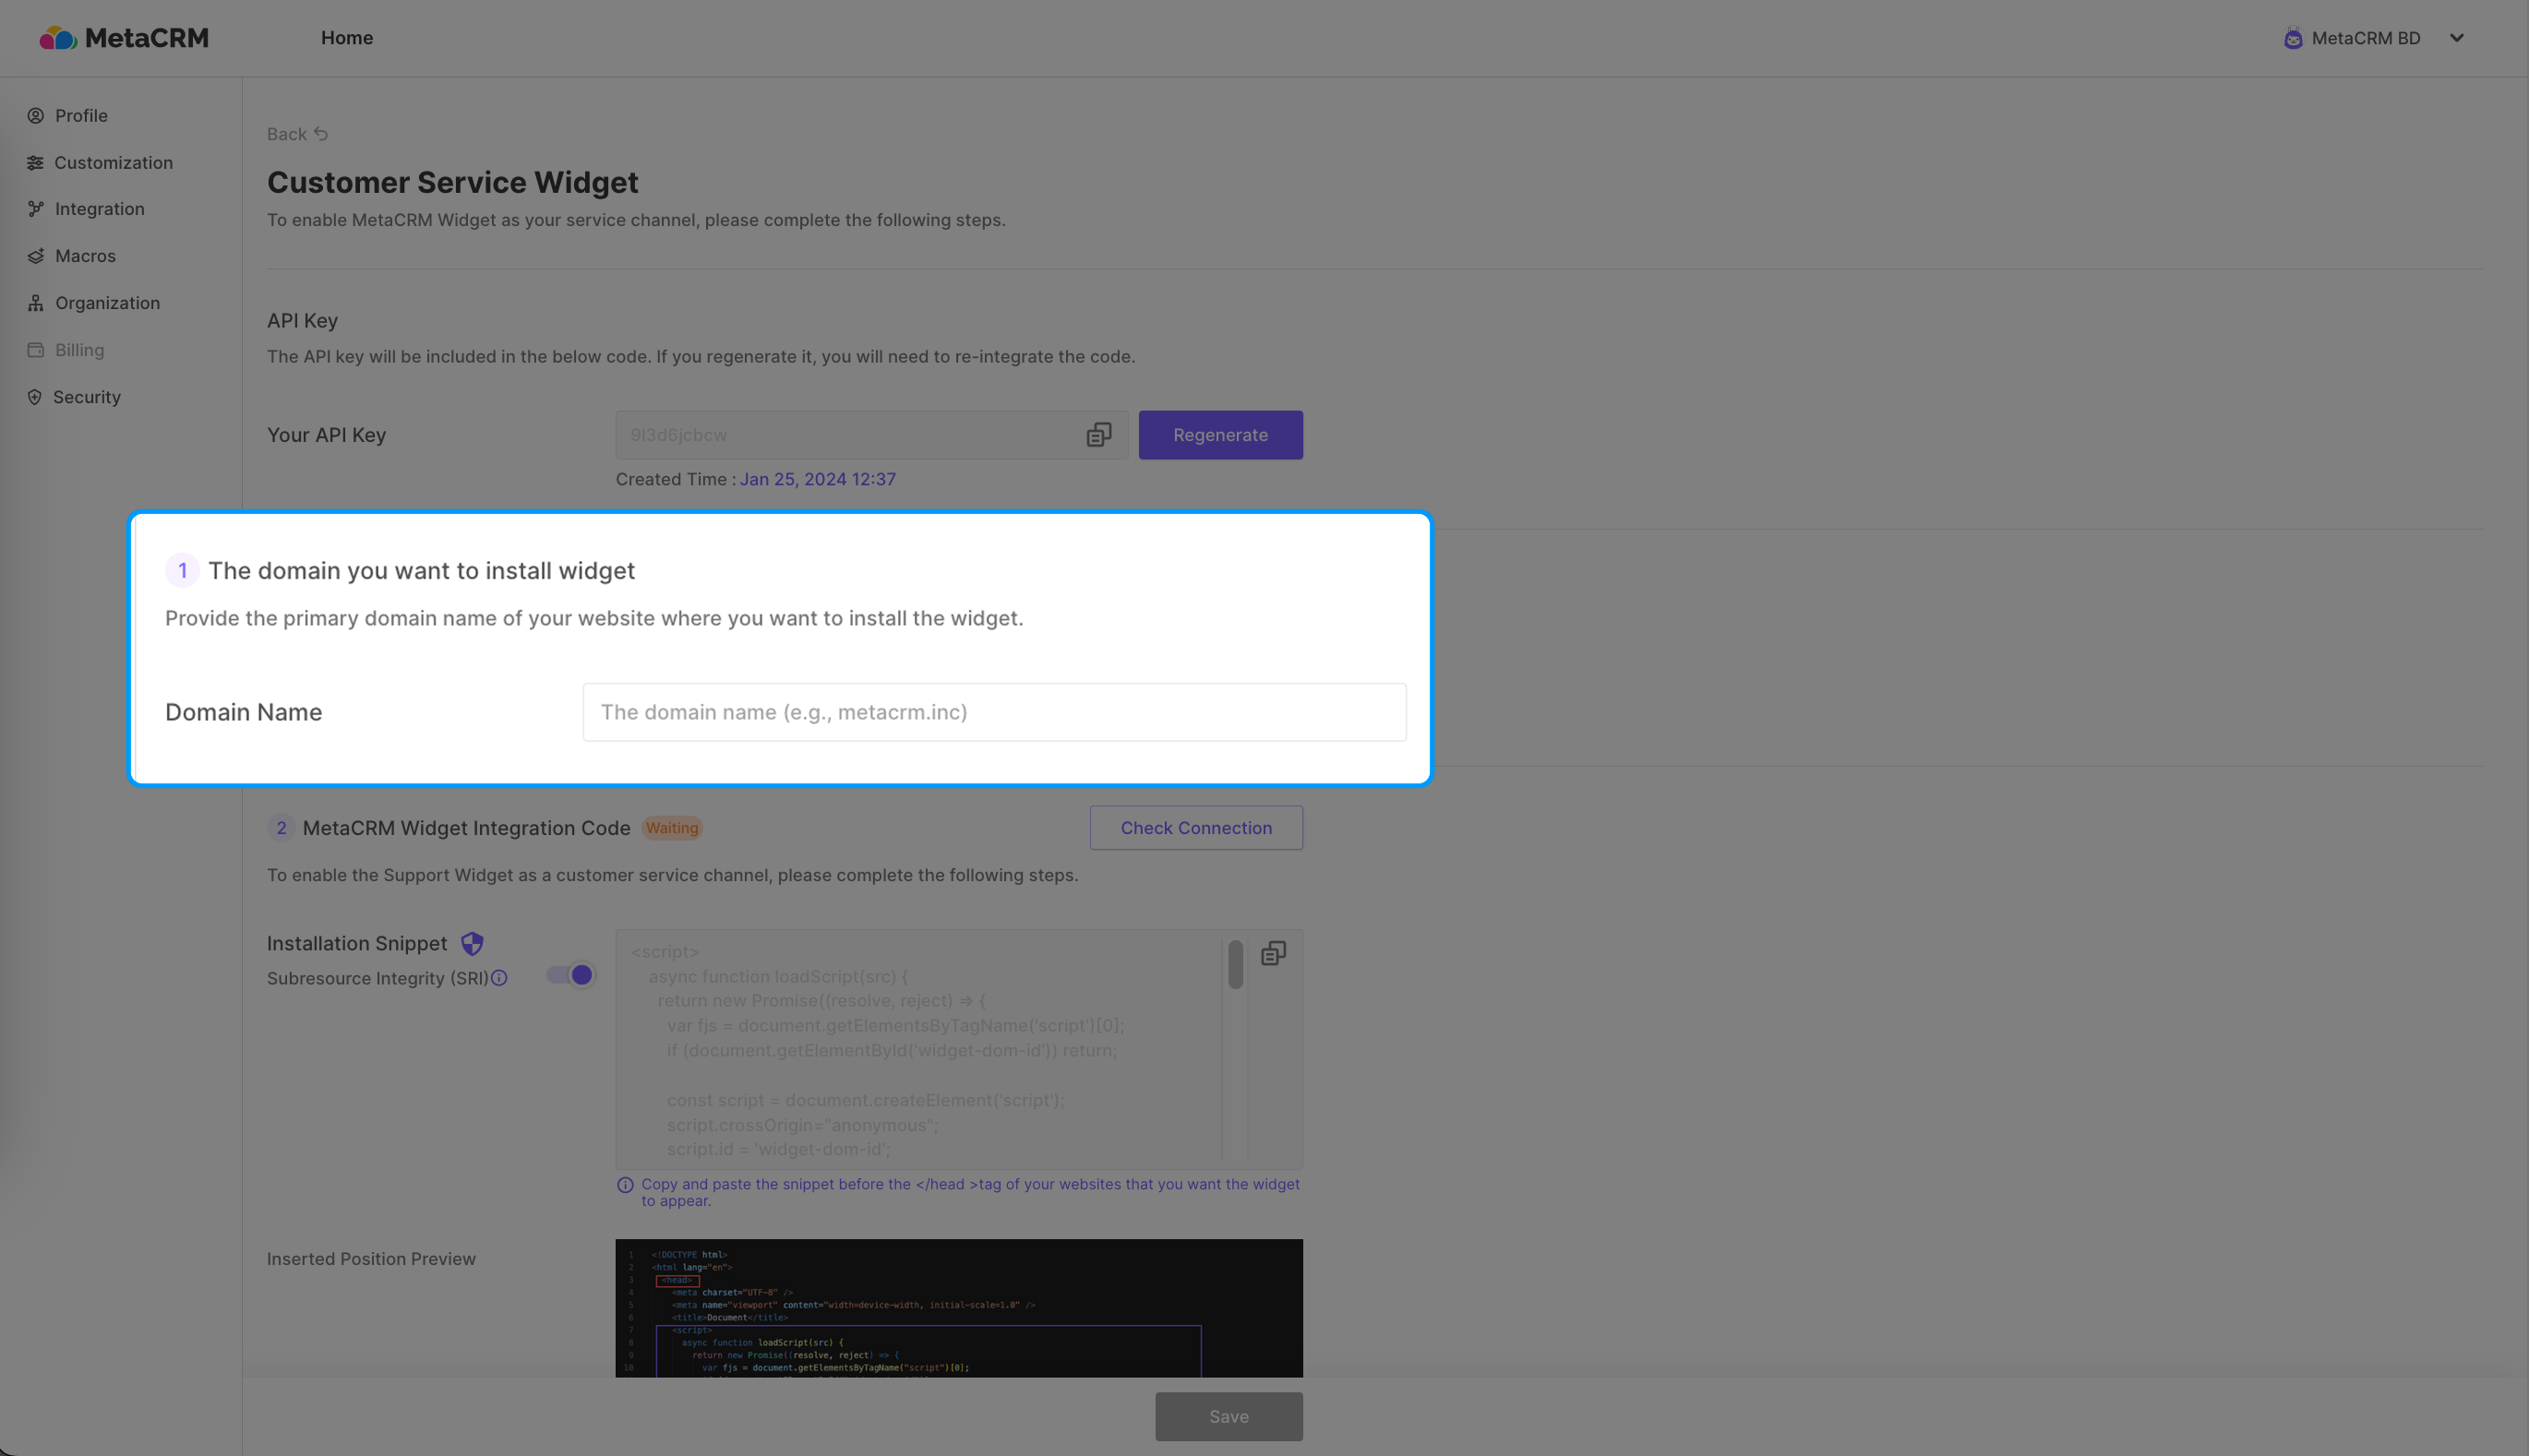Click the Your API Key label

point(326,435)
